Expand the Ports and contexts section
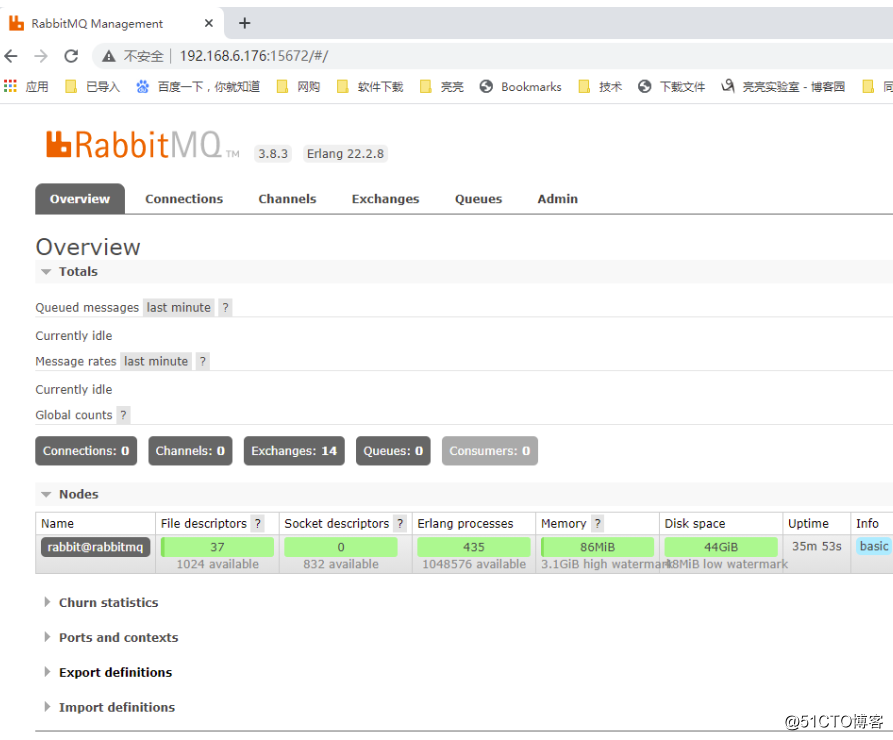 (x=118, y=637)
